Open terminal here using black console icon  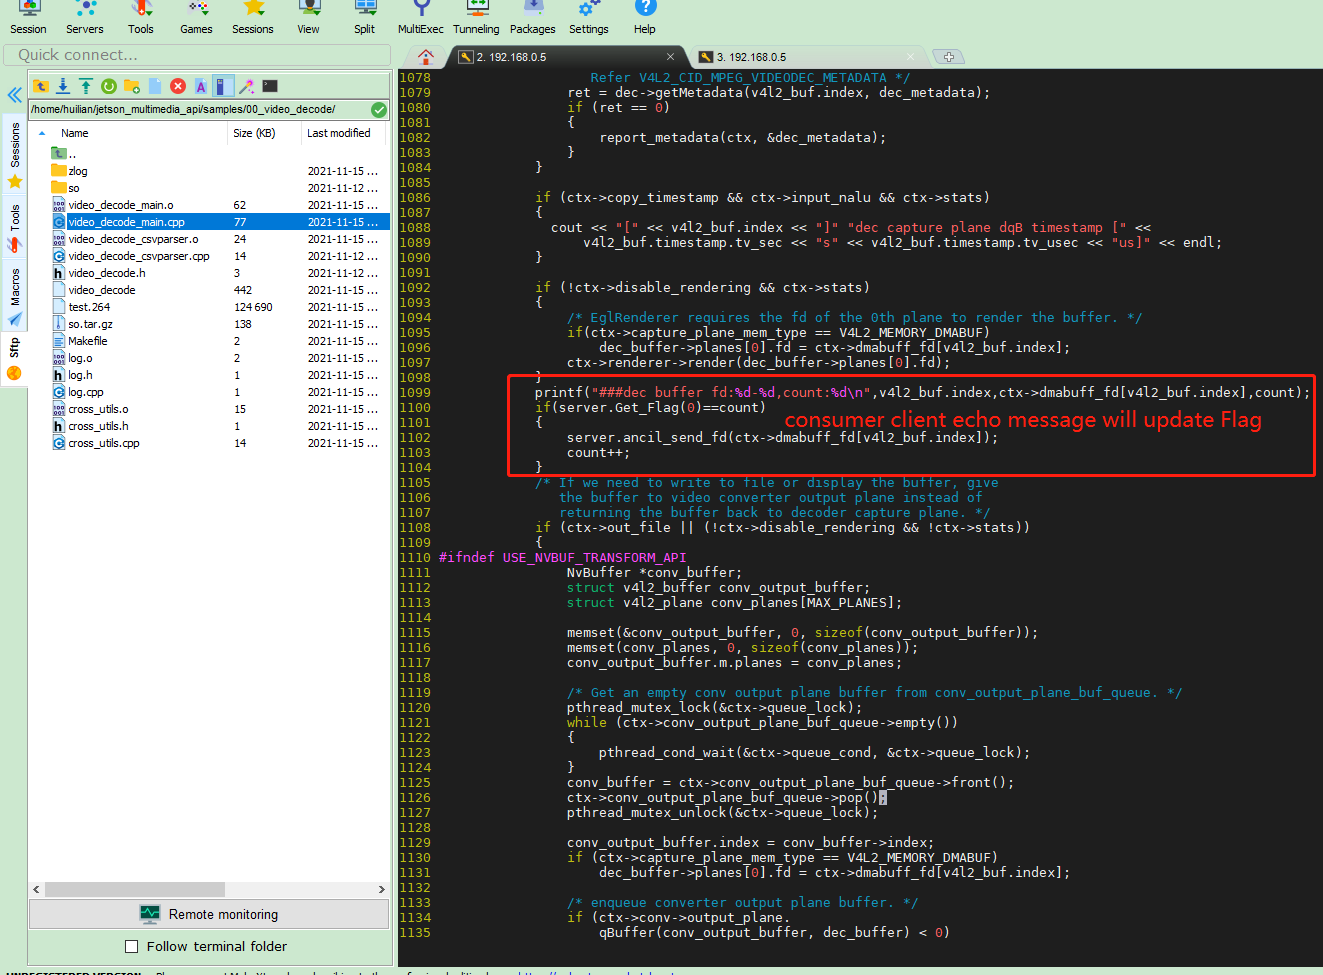click(x=270, y=86)
